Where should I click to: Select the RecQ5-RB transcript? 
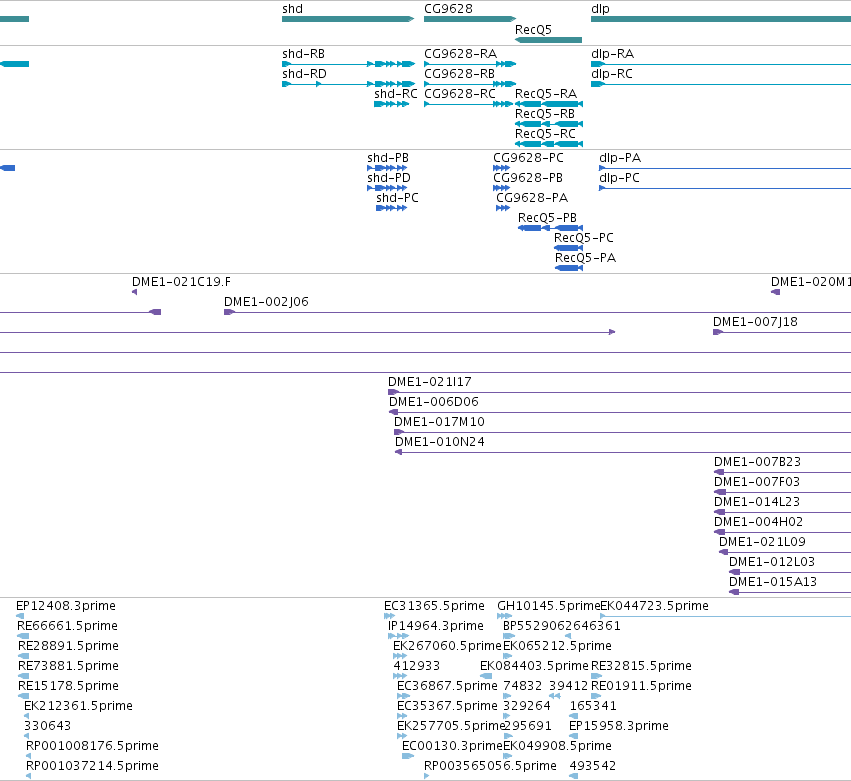coord(549,124)
